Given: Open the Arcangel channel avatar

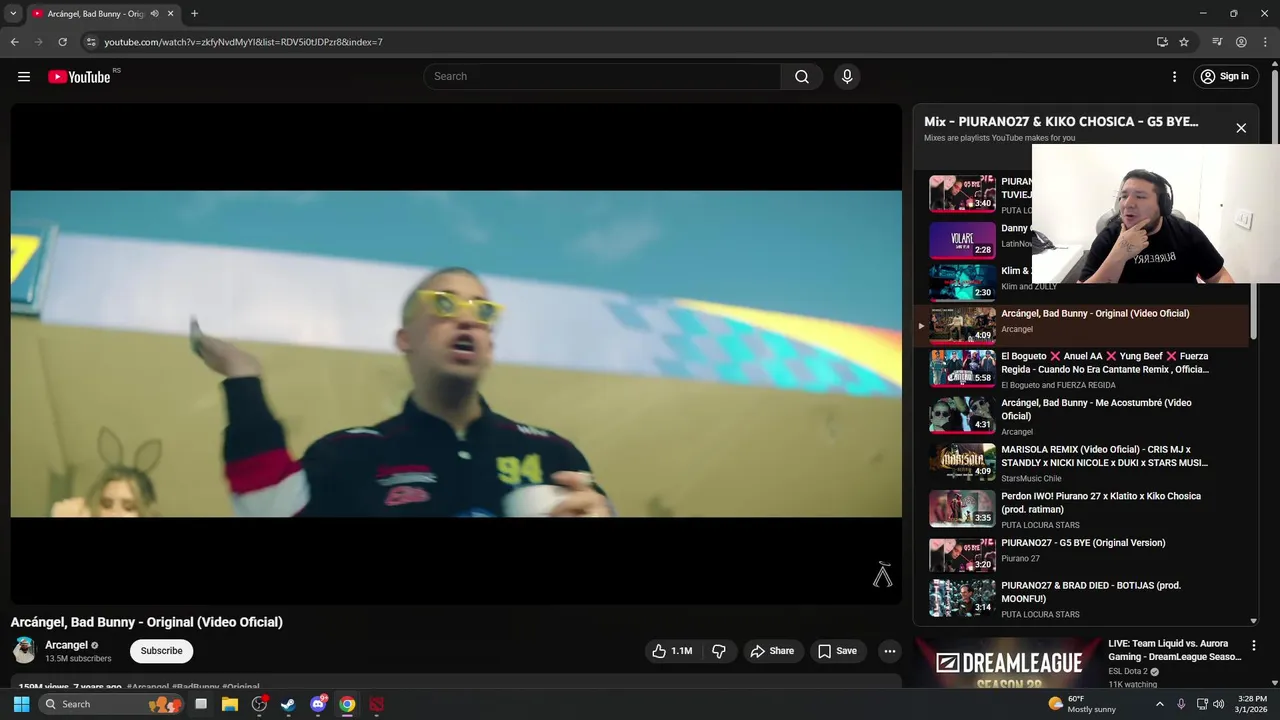Looking at the screenshot, I should click(24, 651).
